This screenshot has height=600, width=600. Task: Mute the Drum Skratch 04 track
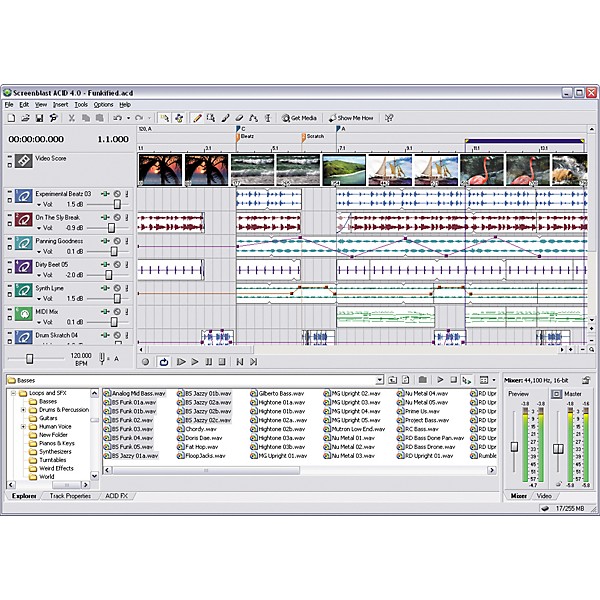(x=117, y=335)
